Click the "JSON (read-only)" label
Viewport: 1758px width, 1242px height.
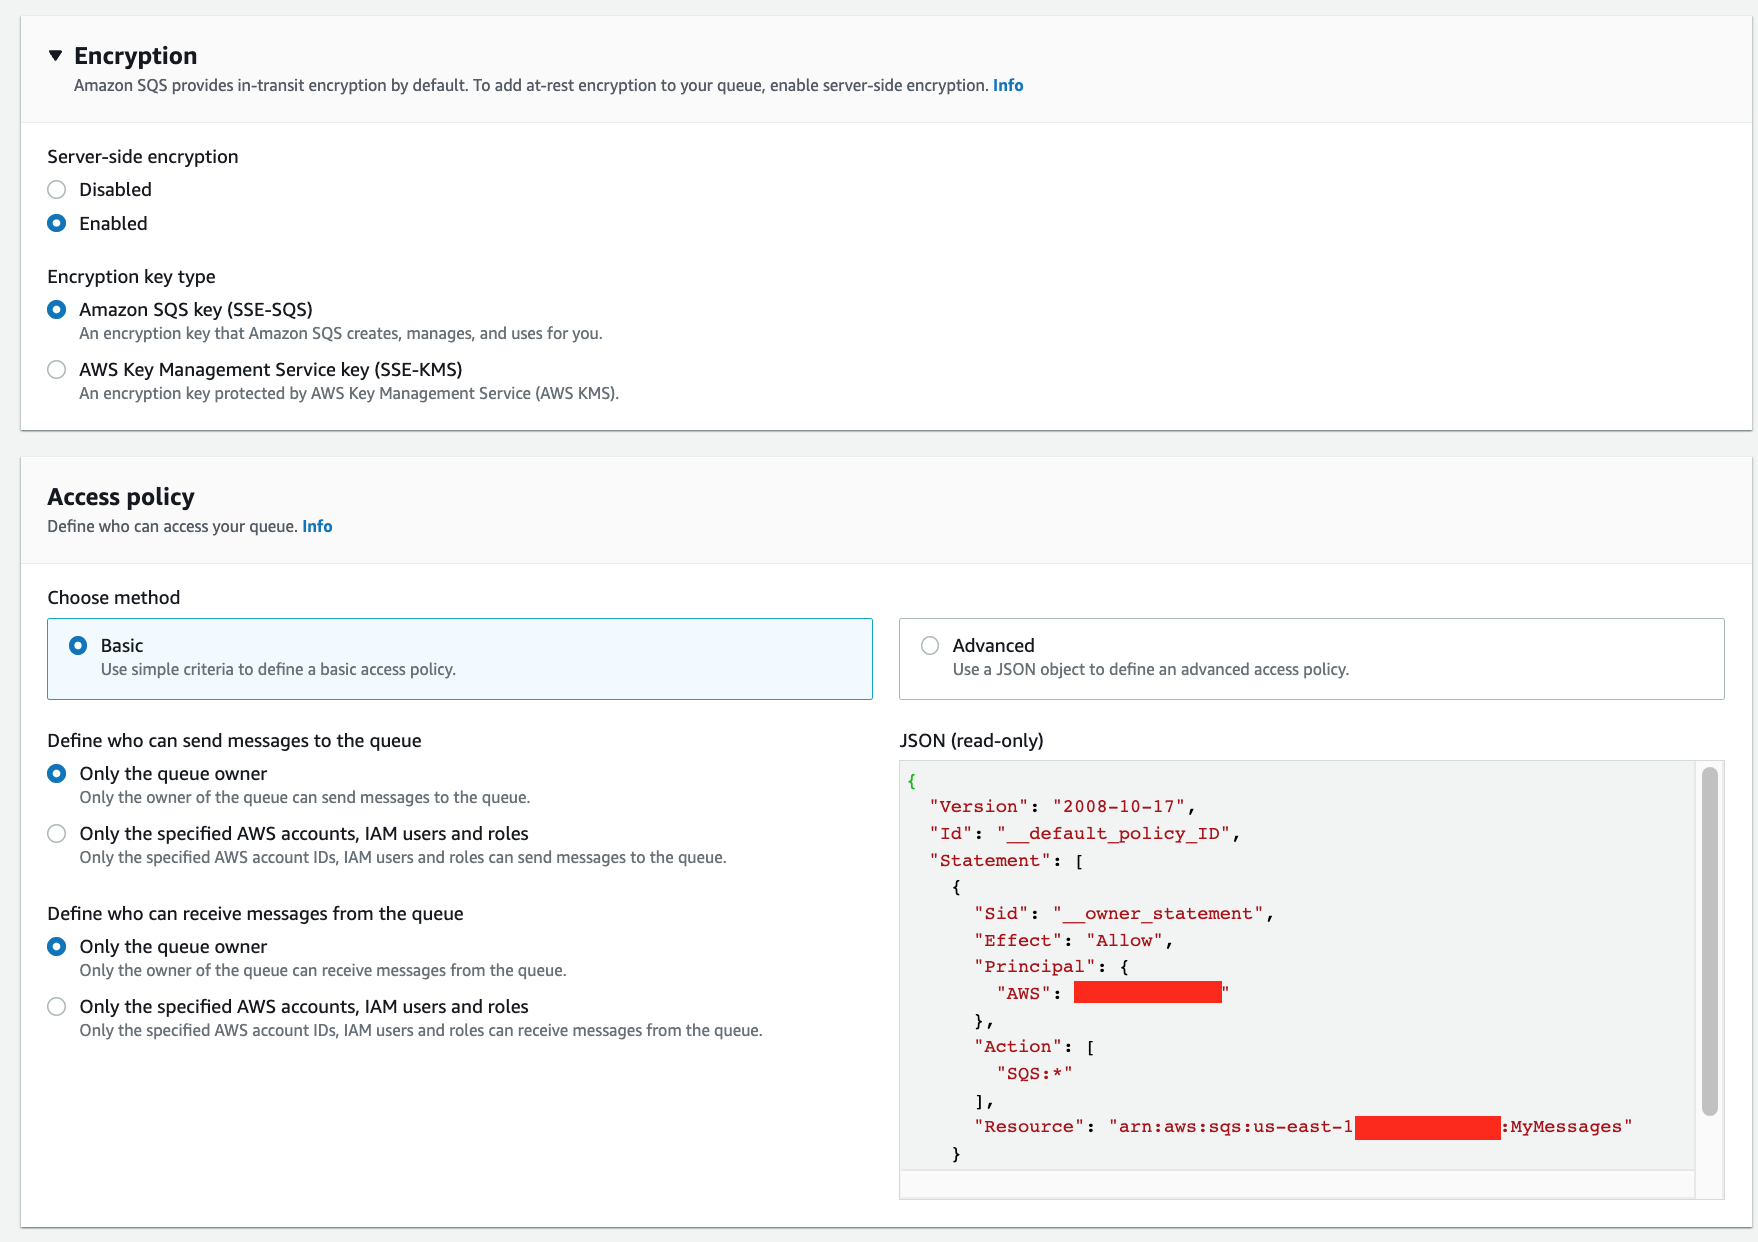coord(971,741)
